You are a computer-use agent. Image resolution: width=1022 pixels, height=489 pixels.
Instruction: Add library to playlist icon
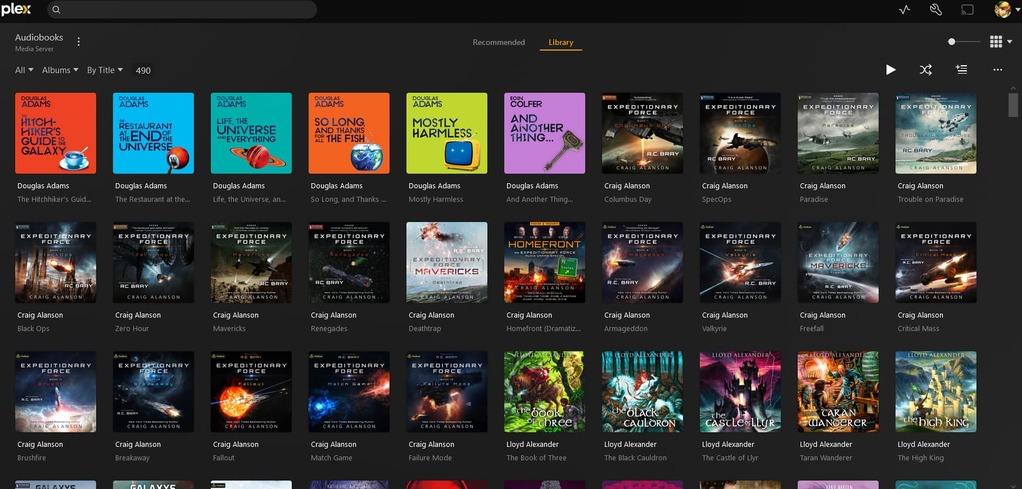click(961, 70)
